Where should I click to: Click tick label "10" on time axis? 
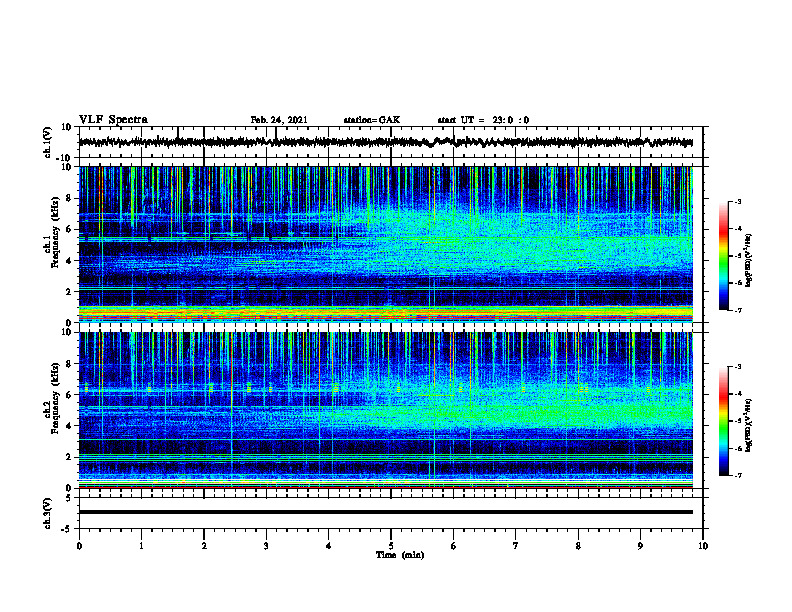(x=703, y=546)
